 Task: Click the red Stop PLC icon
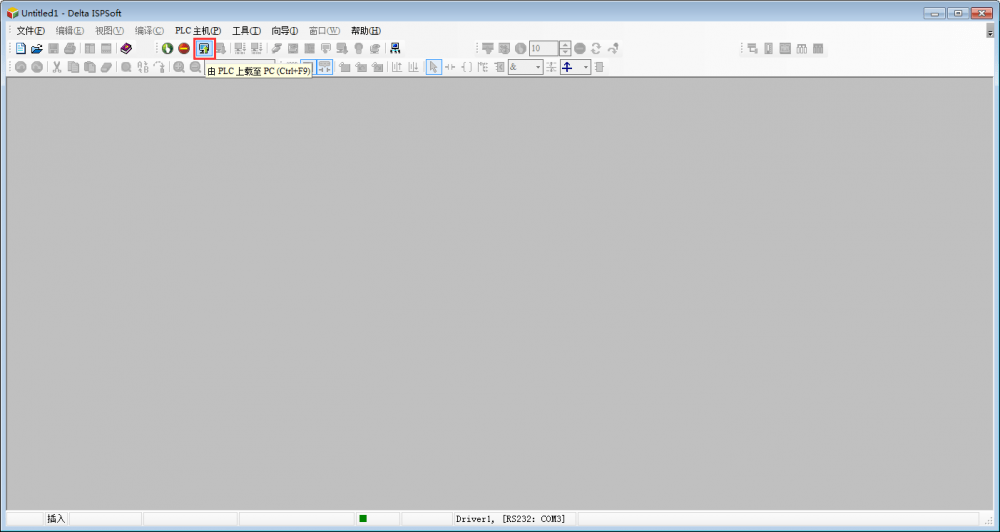click(184, 48)
